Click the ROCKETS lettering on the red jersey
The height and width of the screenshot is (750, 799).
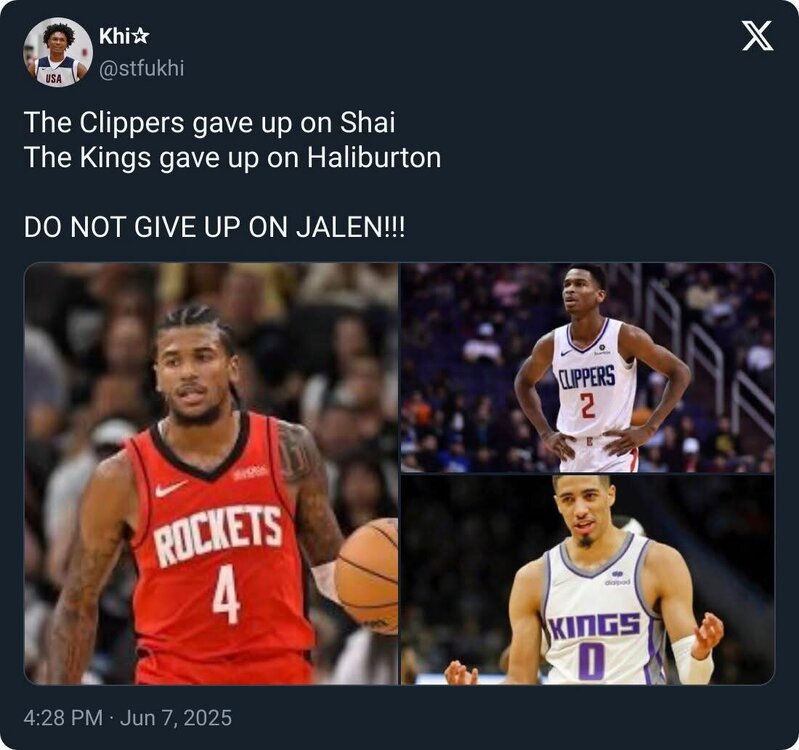[218, 535]
